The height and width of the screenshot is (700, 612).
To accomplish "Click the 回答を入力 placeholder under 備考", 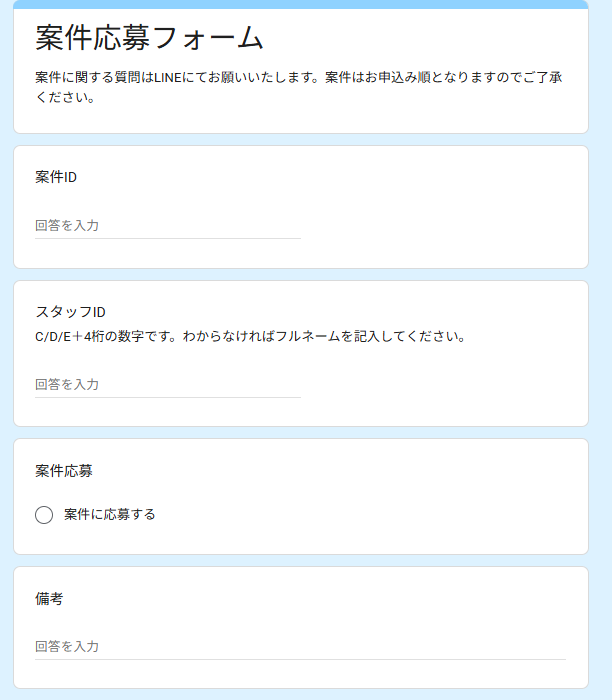I will click(x=67, y=647).
